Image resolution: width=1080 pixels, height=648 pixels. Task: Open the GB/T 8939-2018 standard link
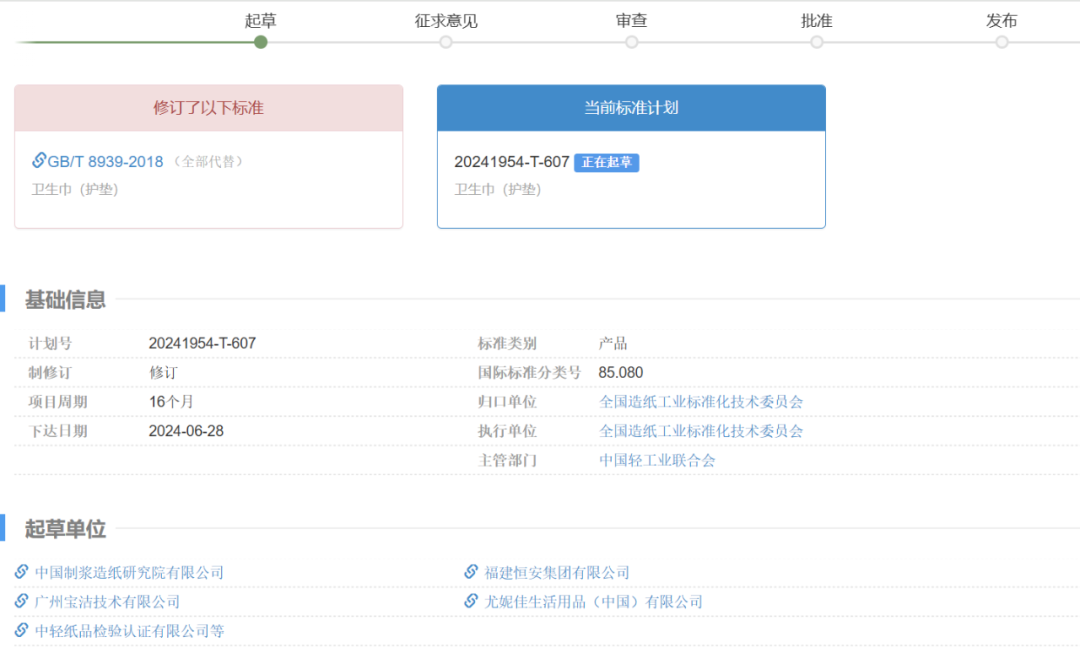point(105,162)
